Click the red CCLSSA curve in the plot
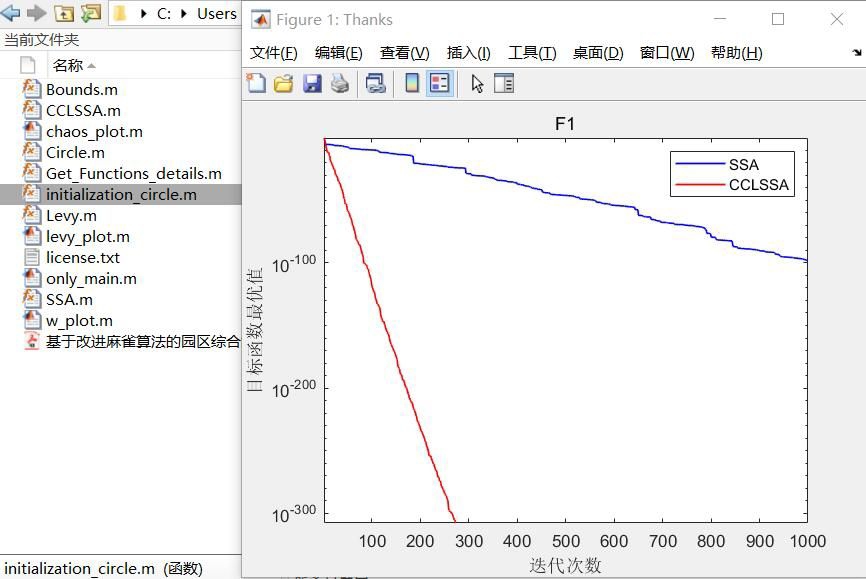The height and width of the screenshot is (579, 866). [x=397, y=363]
